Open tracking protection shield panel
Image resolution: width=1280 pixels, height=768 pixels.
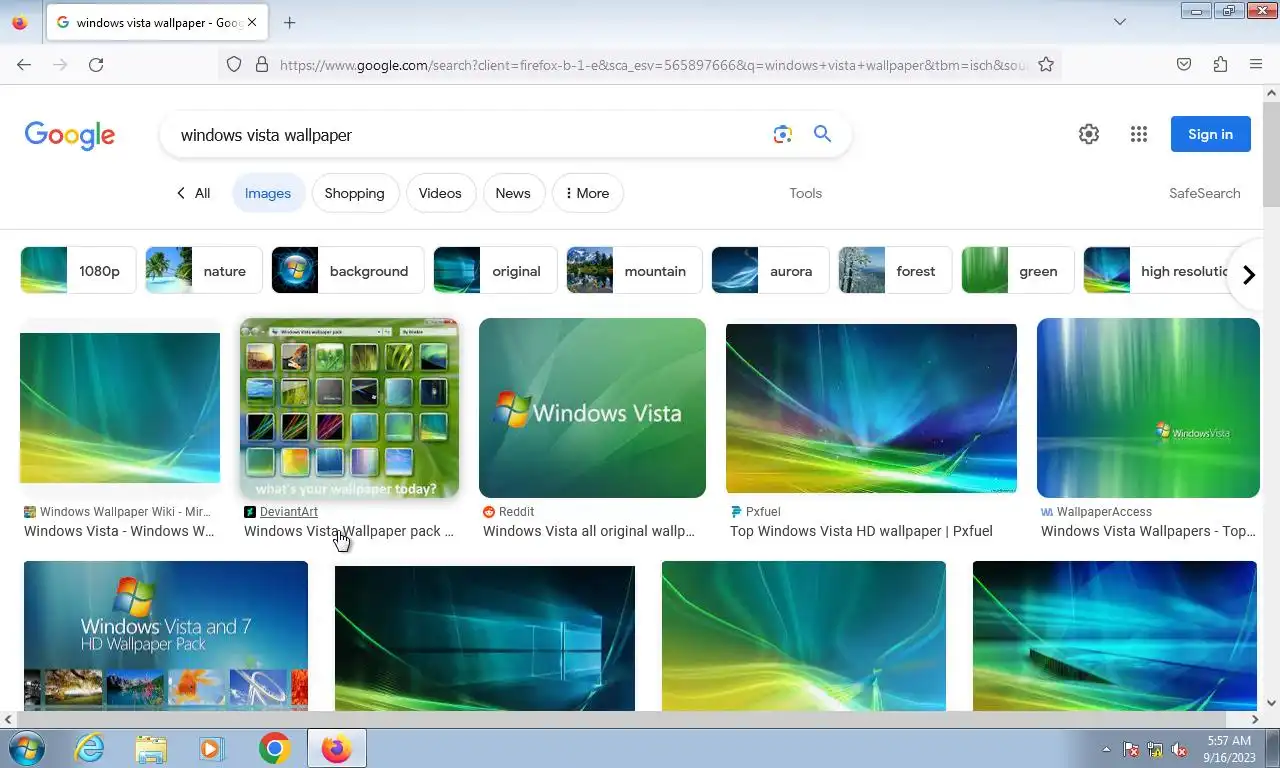click(234, 64)
